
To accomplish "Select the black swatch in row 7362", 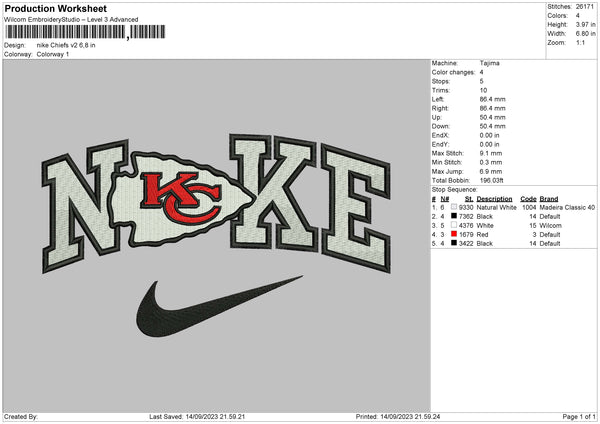I will pyautogui.click(x=454, y=216).
